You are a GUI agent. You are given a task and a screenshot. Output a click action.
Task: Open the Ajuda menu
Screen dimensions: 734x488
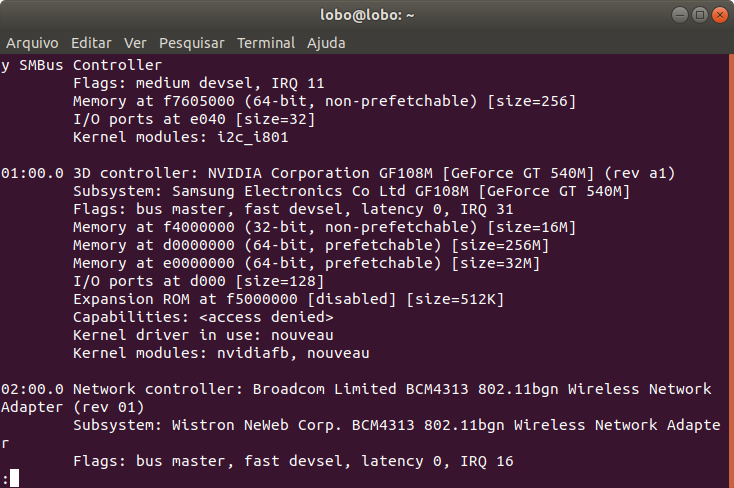pyautogui.click(x=326, y=43)
